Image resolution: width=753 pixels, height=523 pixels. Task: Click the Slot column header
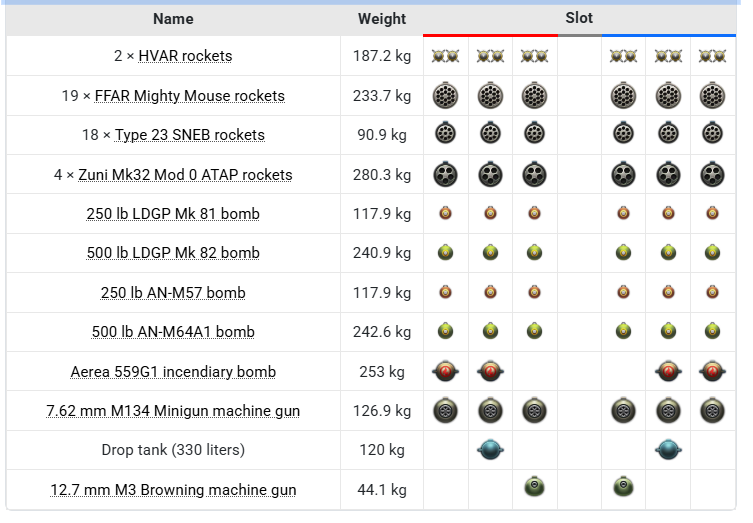(x=579, y=18)
